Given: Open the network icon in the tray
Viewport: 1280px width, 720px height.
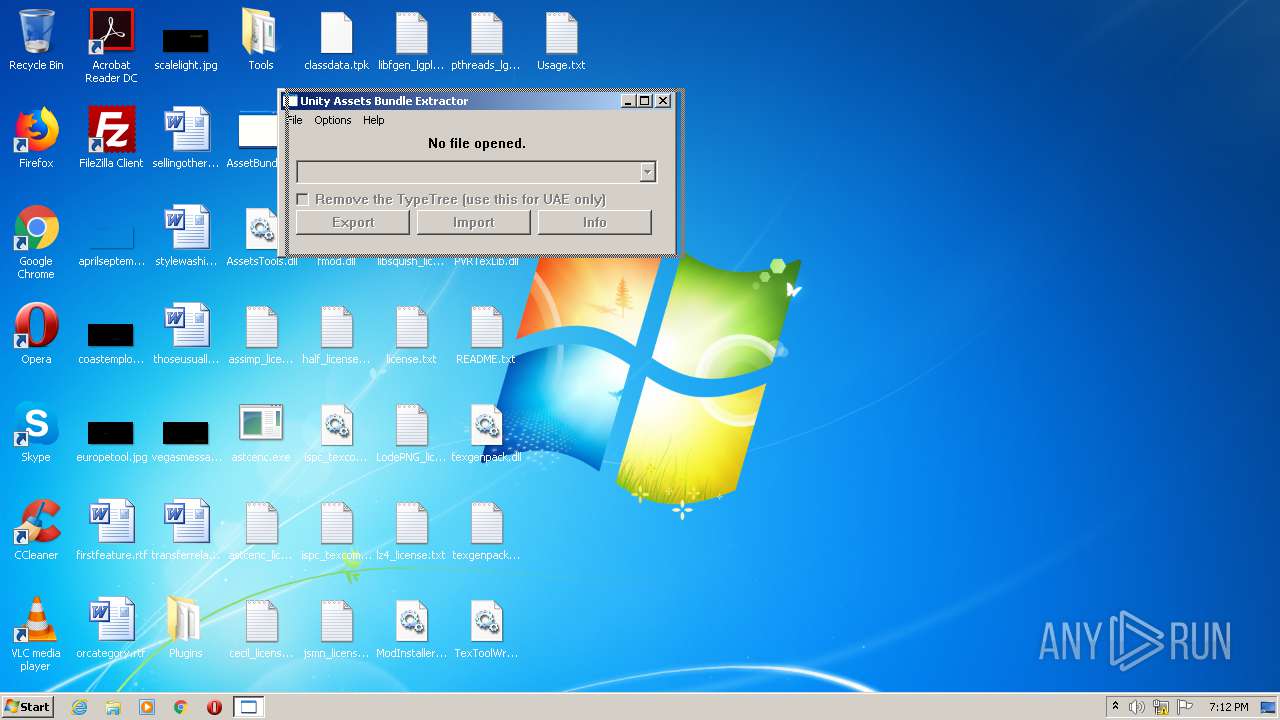Looking at the screenshot, I should (x=1161, y=707).
